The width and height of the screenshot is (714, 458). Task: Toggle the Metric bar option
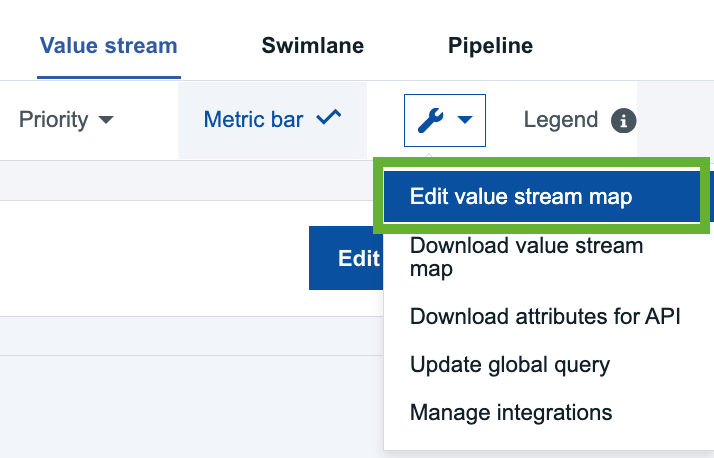[272, 120]
